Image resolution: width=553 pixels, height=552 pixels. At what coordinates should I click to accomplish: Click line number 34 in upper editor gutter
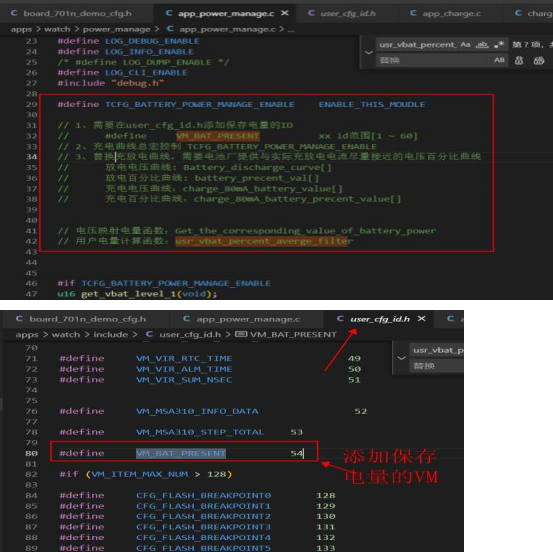click(x=31, y=157)
